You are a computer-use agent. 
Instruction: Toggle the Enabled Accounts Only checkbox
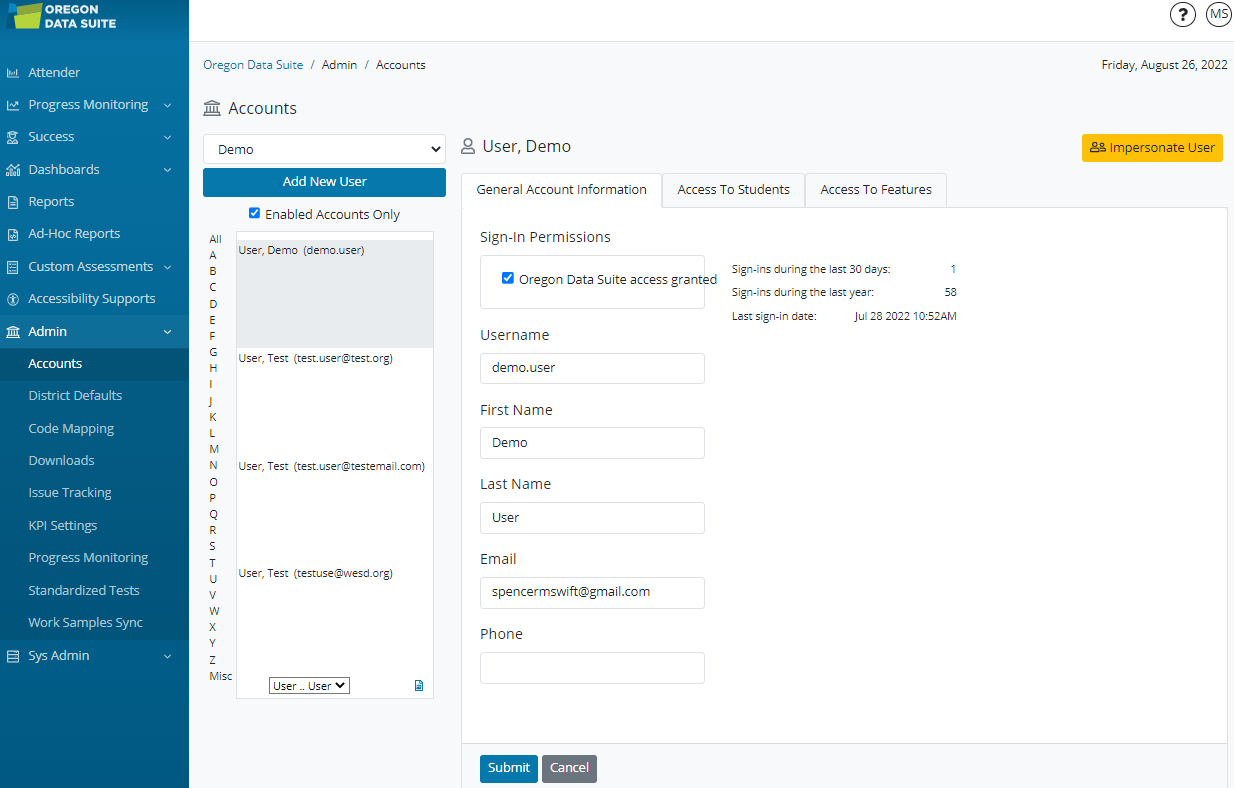[x=254, y=213]
